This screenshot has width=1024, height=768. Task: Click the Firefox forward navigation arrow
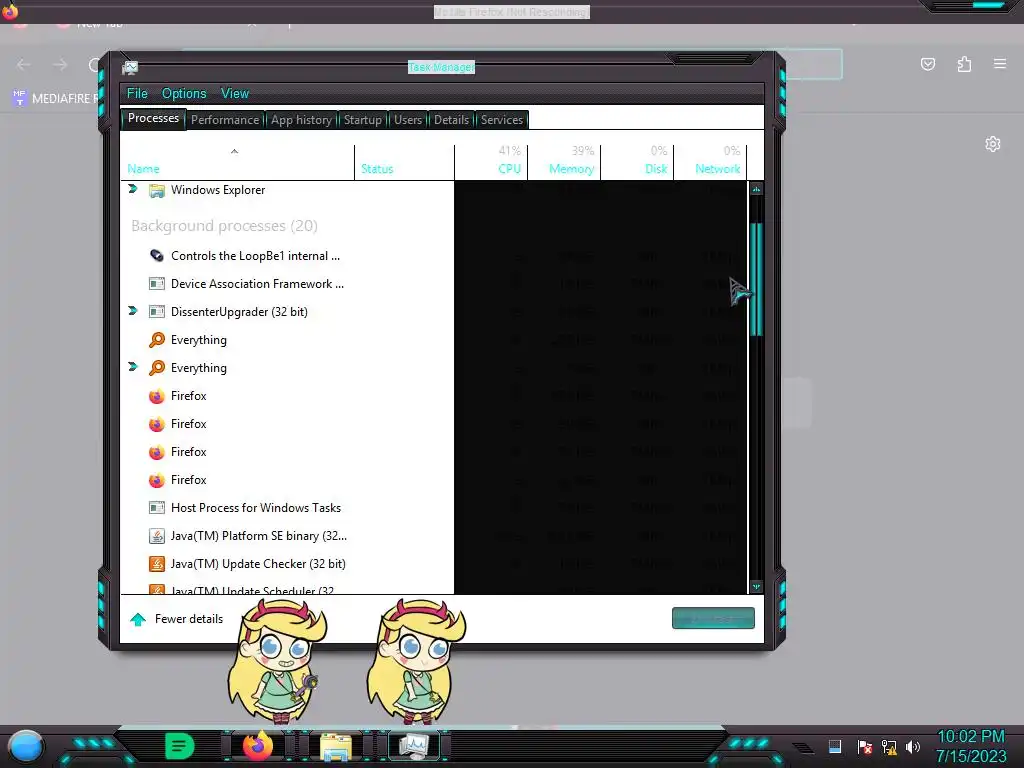click(x=60, y=65)
